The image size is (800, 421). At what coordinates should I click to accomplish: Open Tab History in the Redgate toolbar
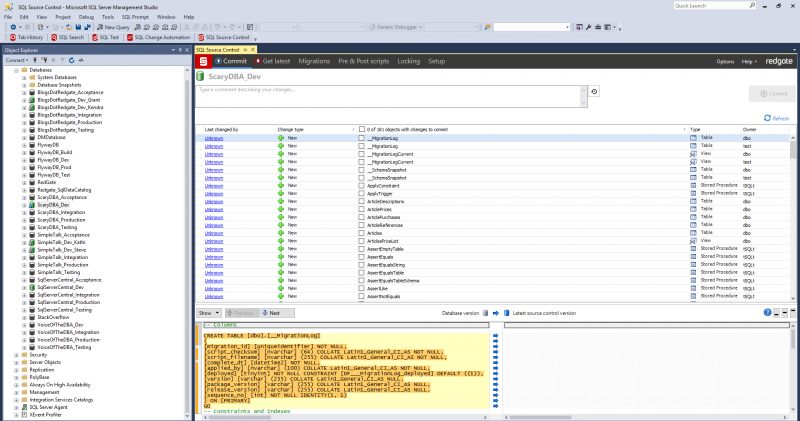pyautogui.click(x=27, y=37)
